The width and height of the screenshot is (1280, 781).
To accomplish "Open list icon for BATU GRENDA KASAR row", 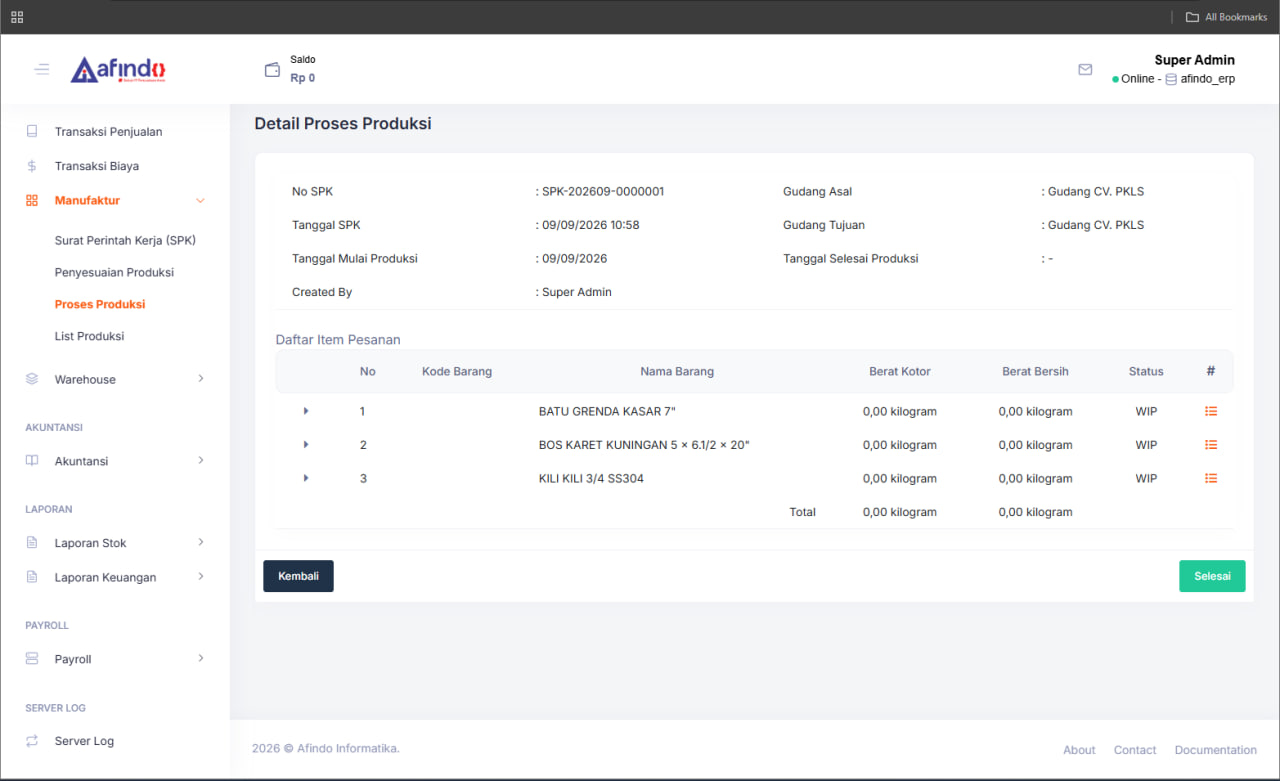I will 1211,411.
